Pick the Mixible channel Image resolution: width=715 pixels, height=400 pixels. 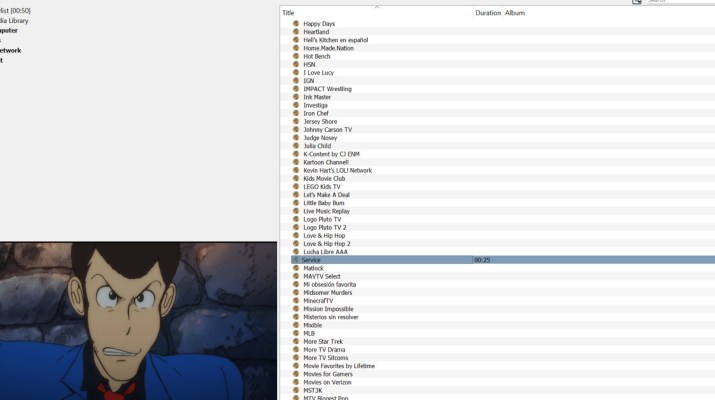point(312,326)
